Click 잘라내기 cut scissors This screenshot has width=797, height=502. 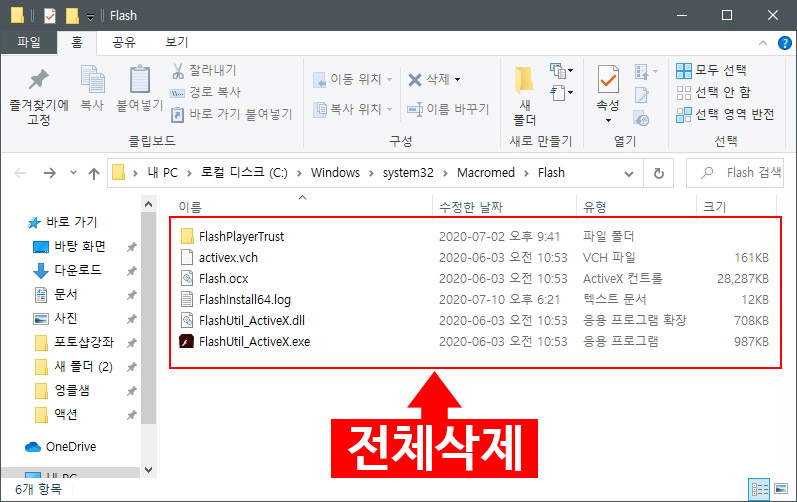coord(204,70)
